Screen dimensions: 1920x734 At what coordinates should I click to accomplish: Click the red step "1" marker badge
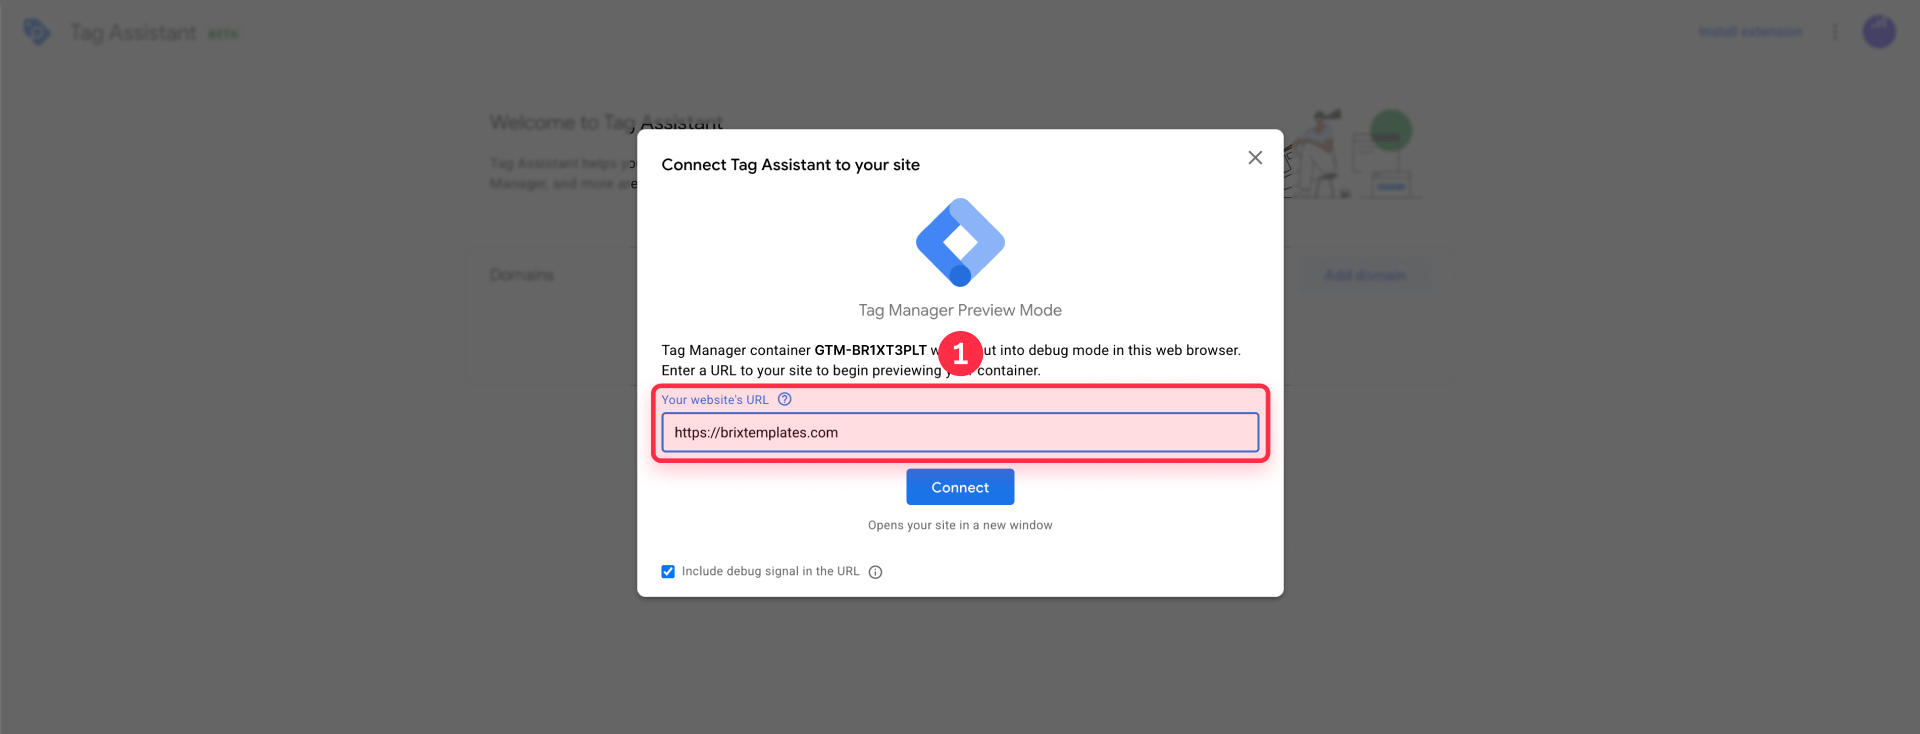coord(961,353)
